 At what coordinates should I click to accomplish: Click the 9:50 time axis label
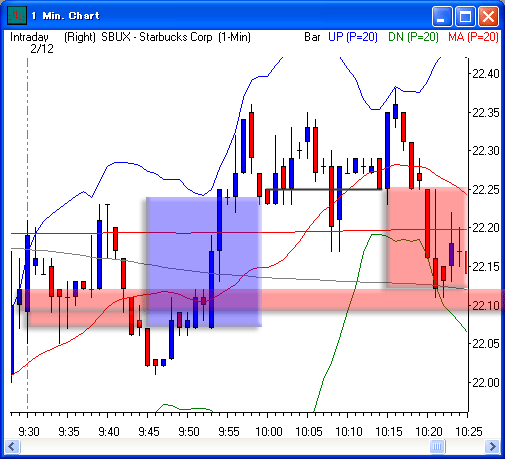click(x=189, y=432)
